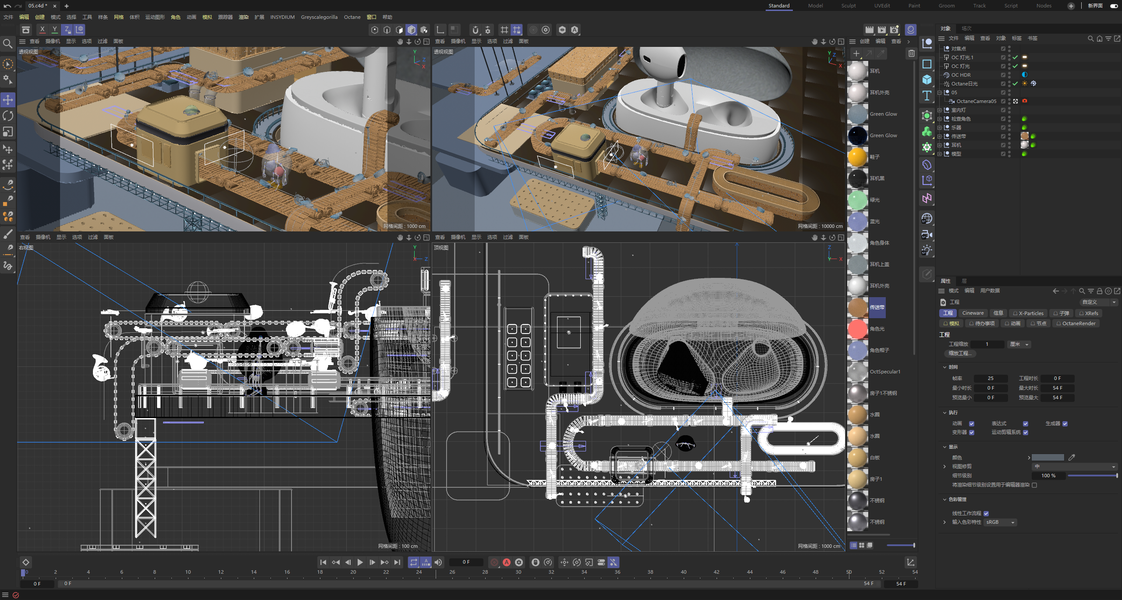This screenshot has width=1122, height=600.
Task: Enable the Snap magnet icon
Action: point(474,30)
